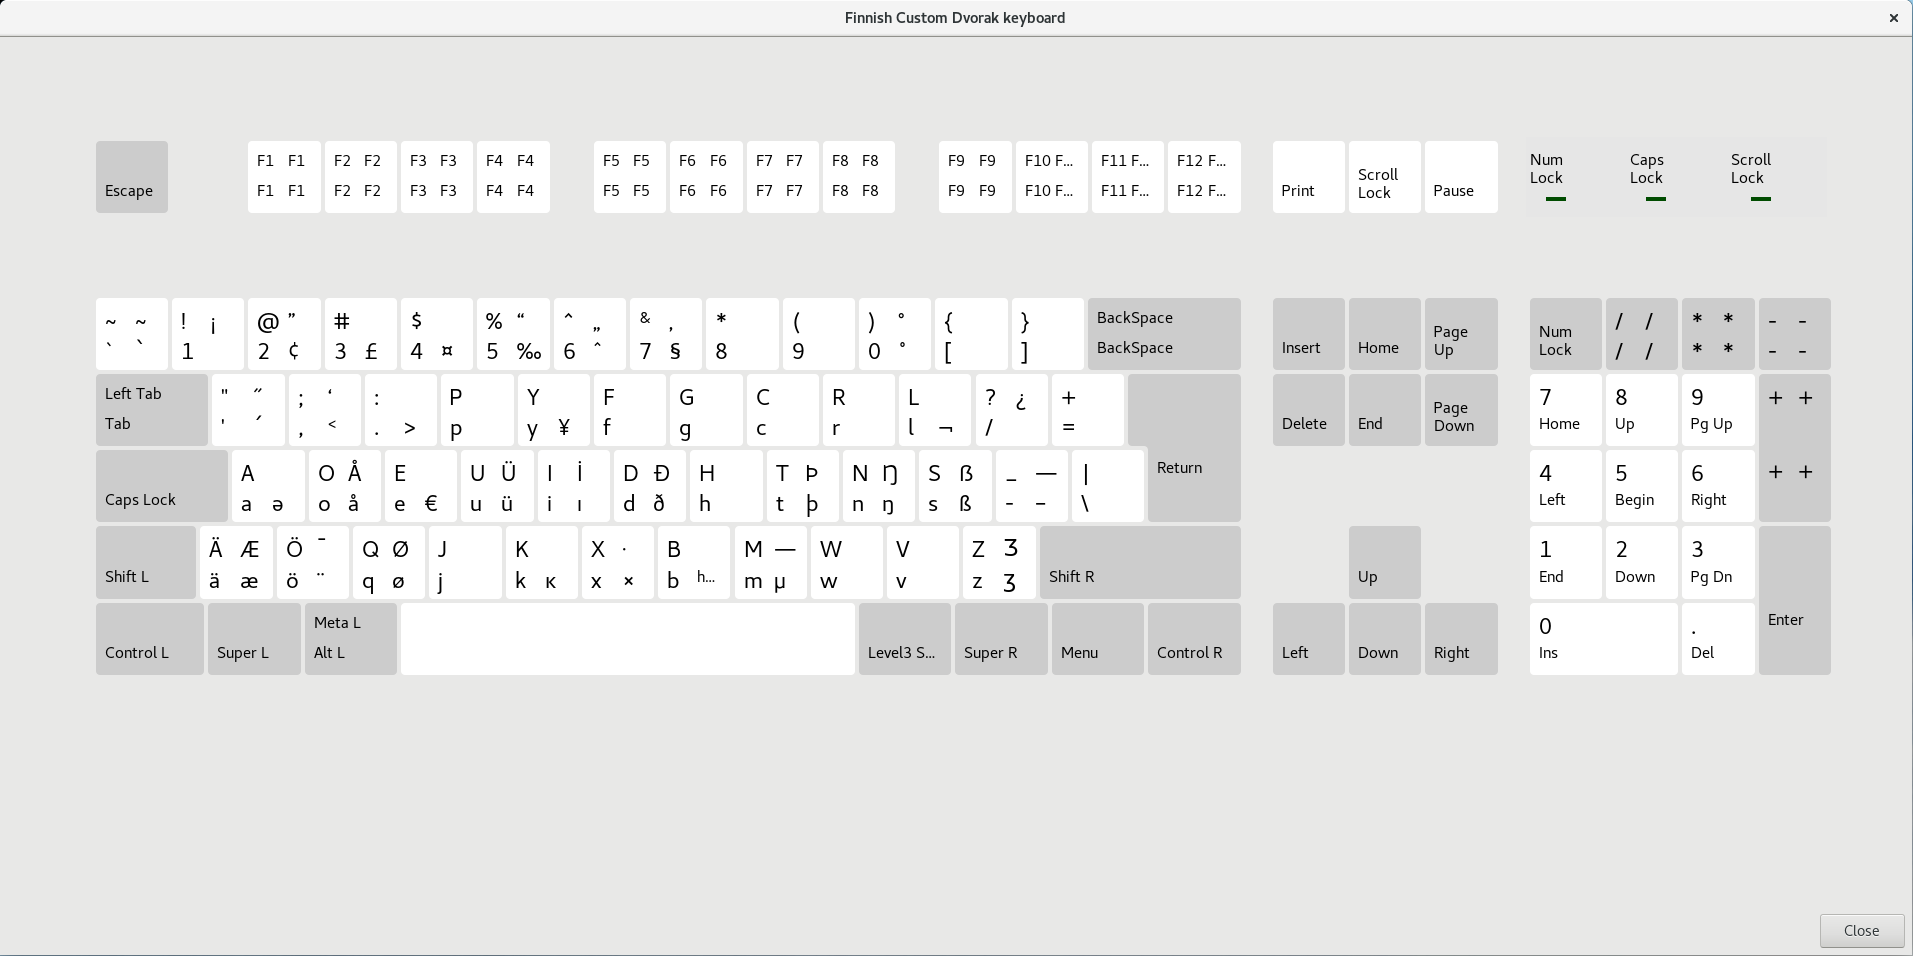Click the Caps Lock key
This screenshot has height=956, width=1913.
pos(162,486)
